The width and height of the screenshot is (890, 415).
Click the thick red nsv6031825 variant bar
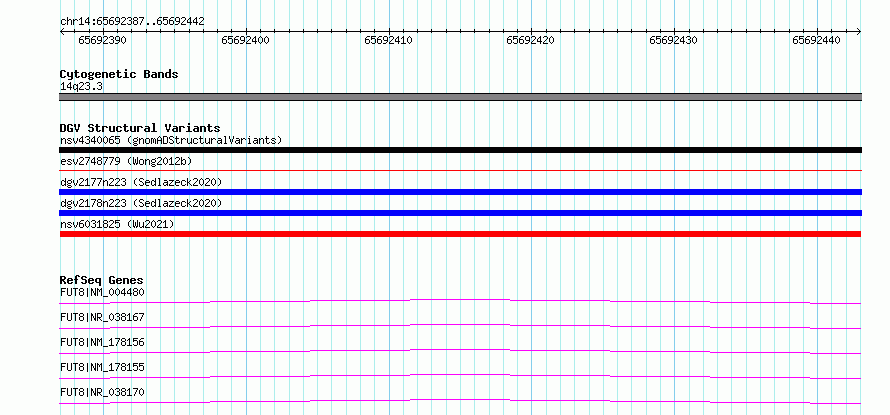pyautogui.click(x=460, y=234)
